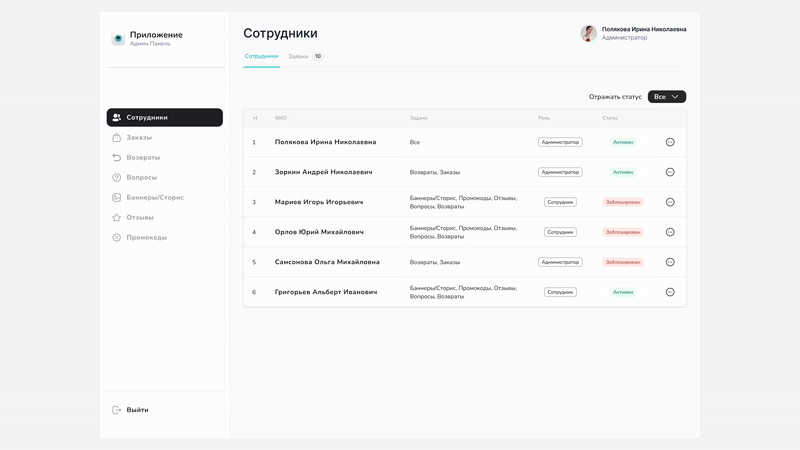Click the Заявки count badge 10
The image size is (800, 450).
[x=318, y=56]
